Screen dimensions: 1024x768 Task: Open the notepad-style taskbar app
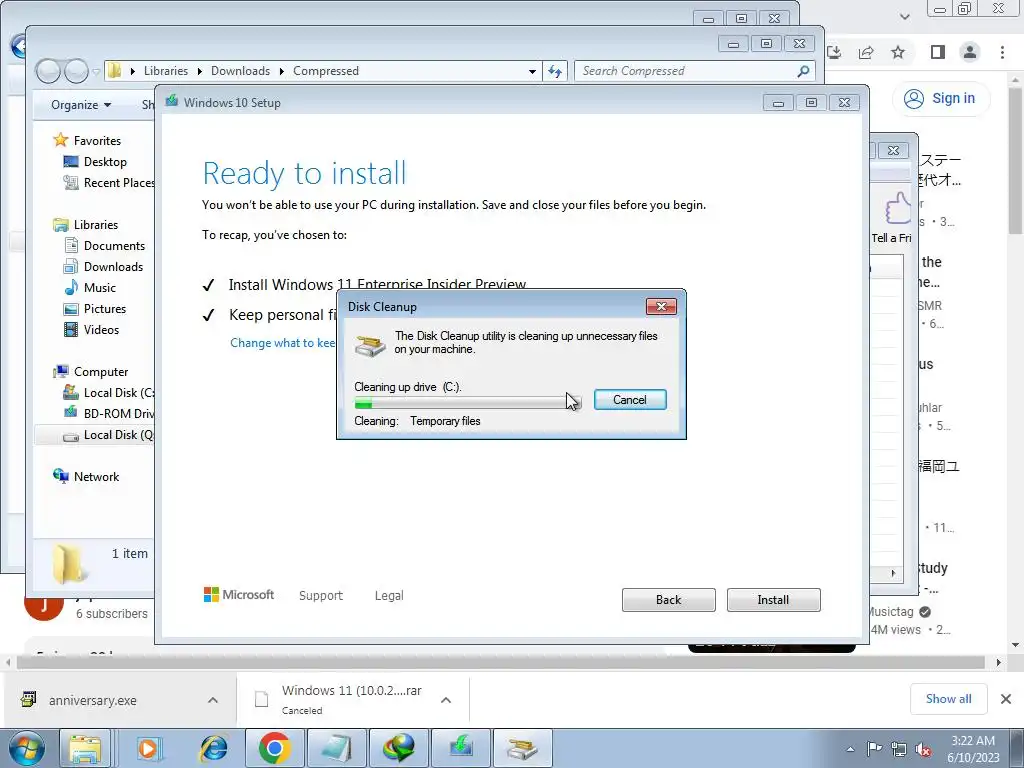click(336, 748)
